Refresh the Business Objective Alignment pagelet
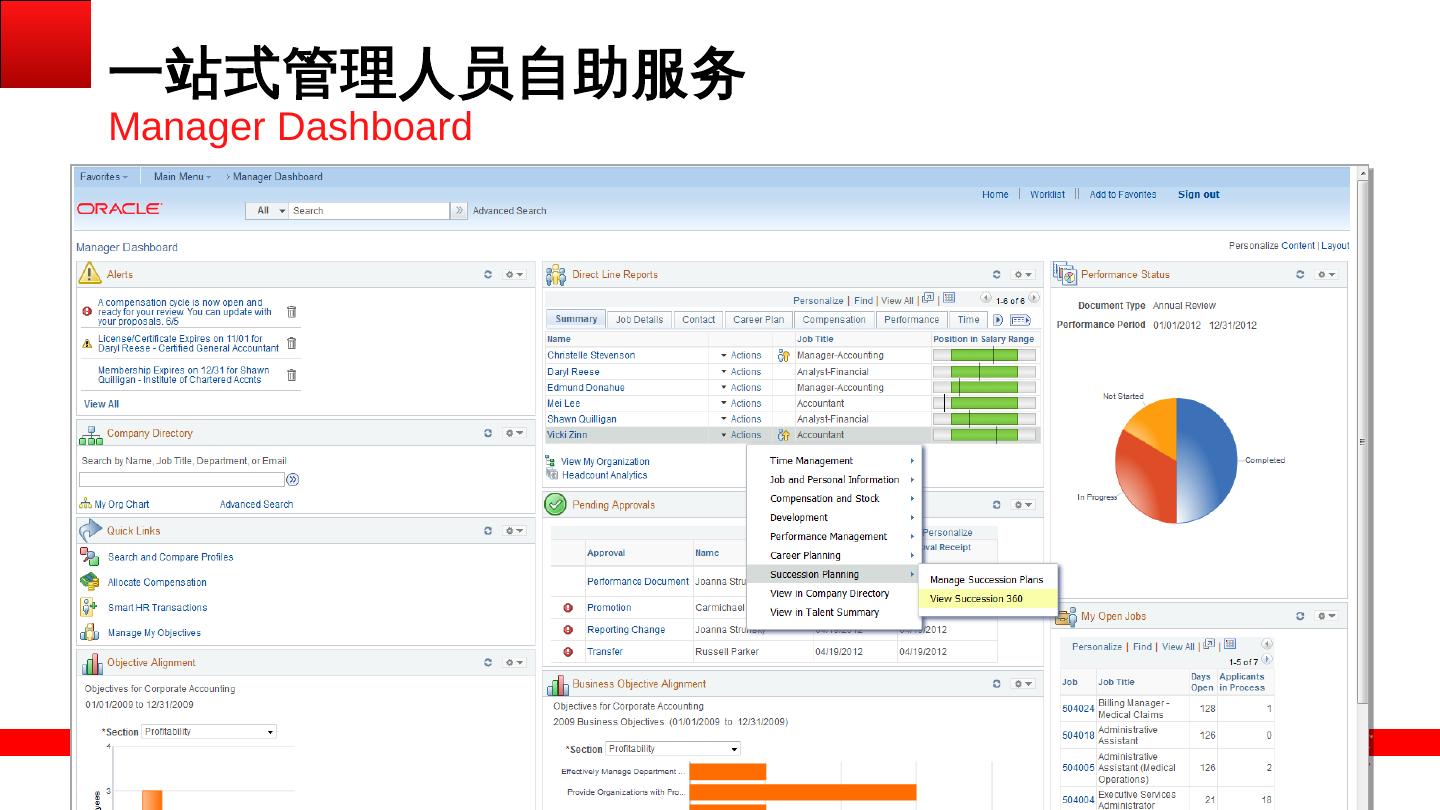This screenshot has width=1440, height=810. click(997, 684)
